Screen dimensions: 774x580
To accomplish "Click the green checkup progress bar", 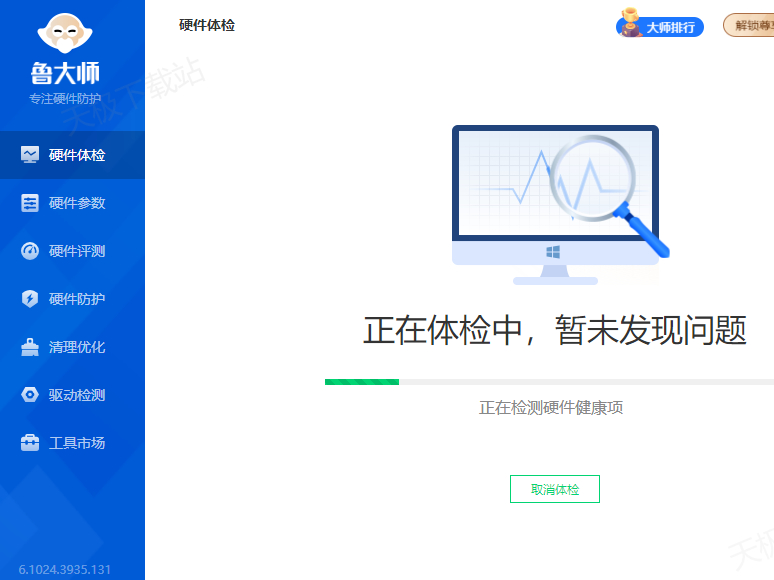I will [549, 382].
